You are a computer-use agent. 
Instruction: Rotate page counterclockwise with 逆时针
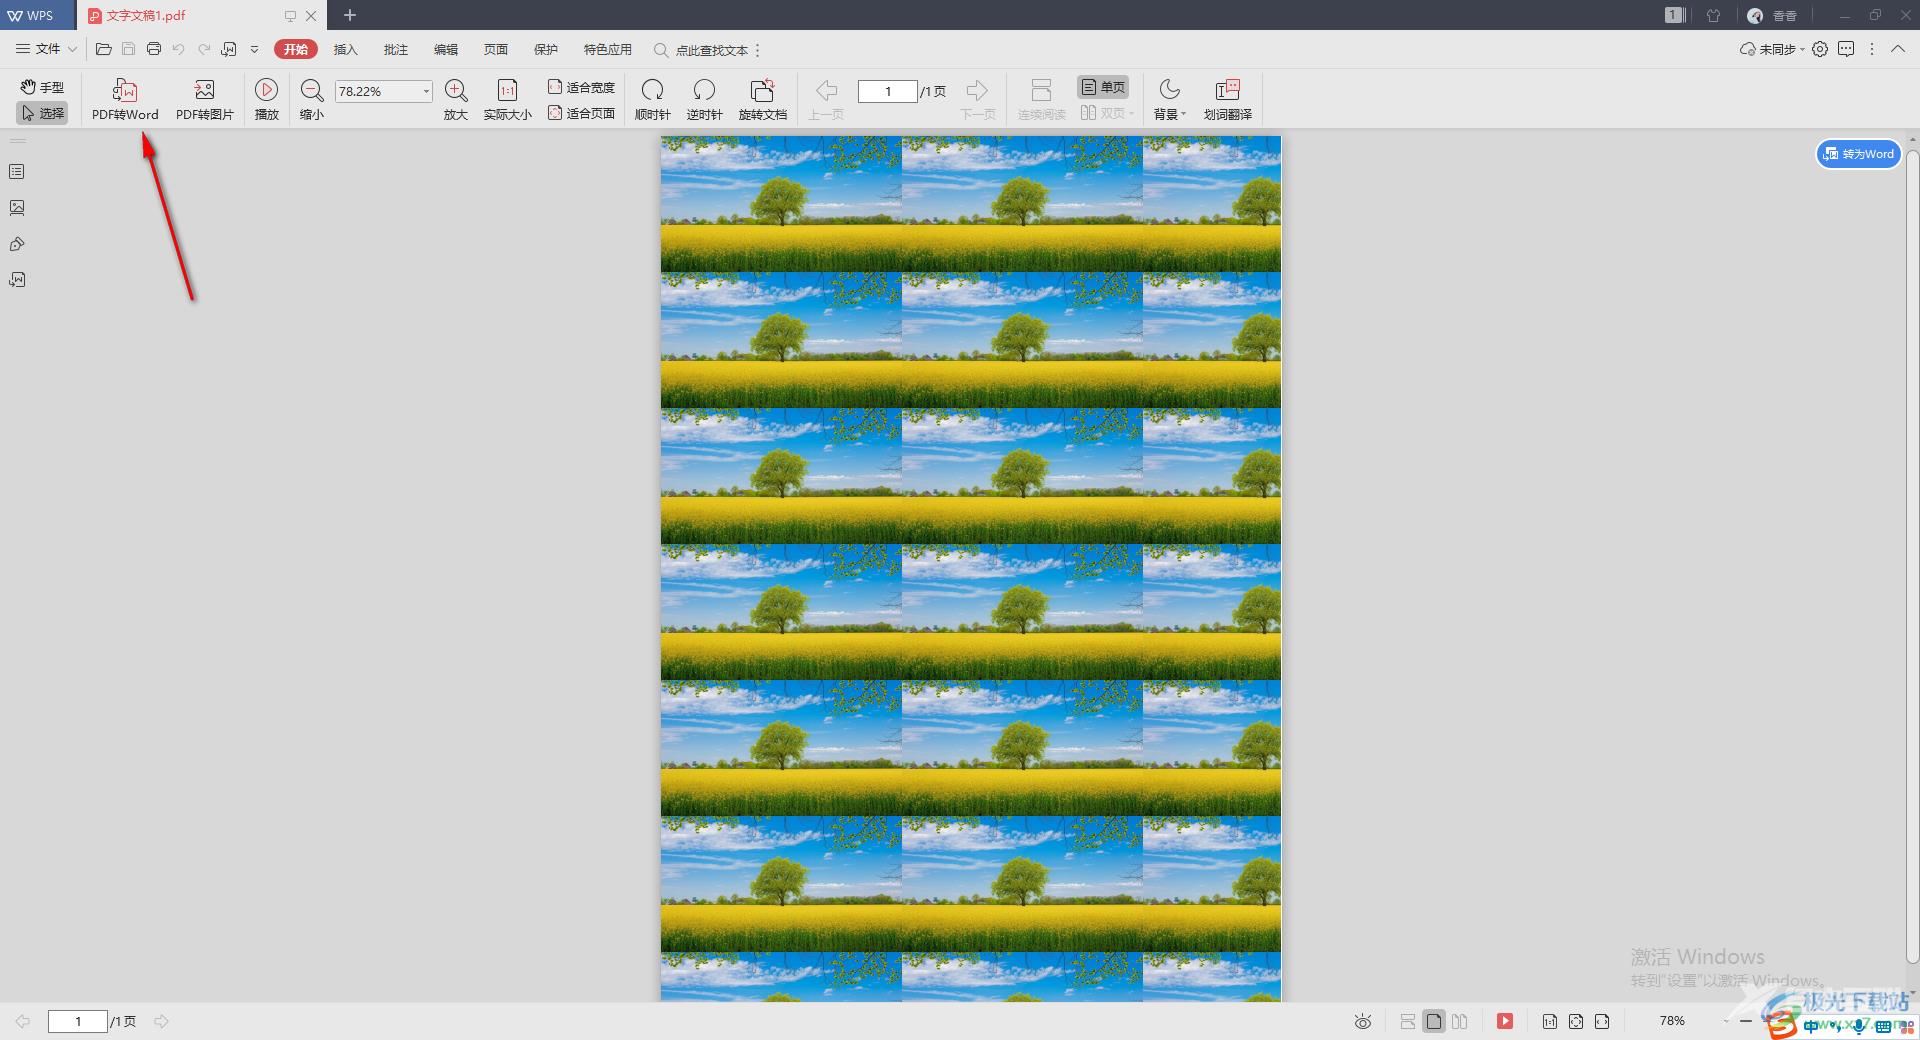point(704,99)
